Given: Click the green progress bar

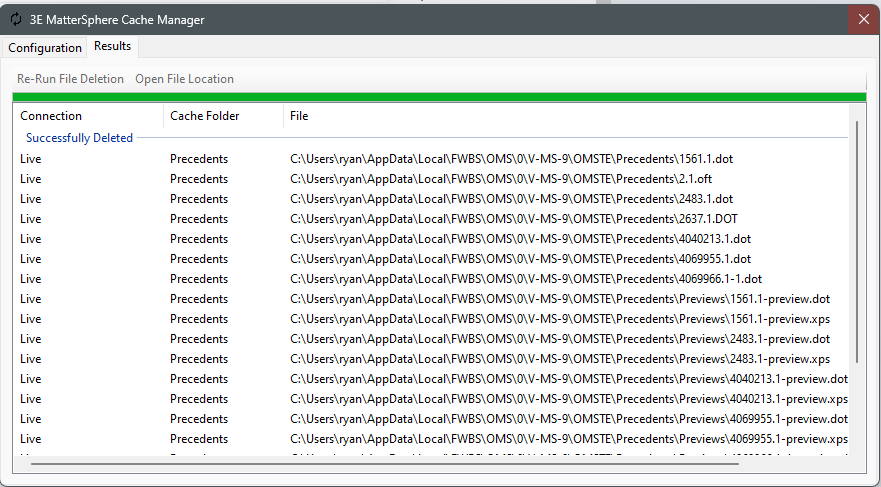Looking at the screenshot, I should pos(439,97).
